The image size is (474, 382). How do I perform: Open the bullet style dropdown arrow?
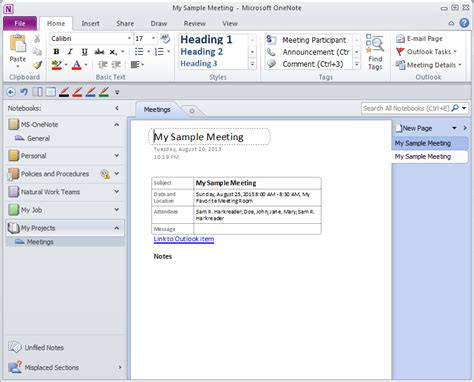point(149,52)
